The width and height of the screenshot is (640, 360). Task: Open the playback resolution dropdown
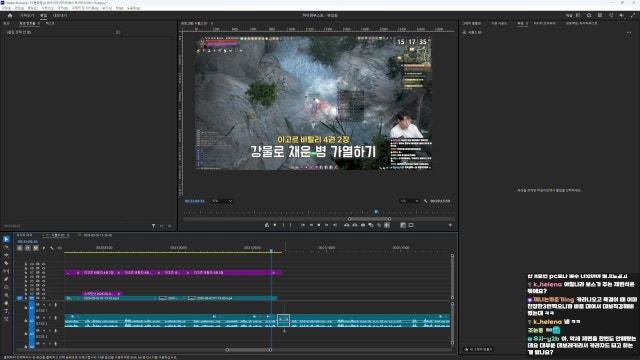pyautogui.click(x=409, y=201)
